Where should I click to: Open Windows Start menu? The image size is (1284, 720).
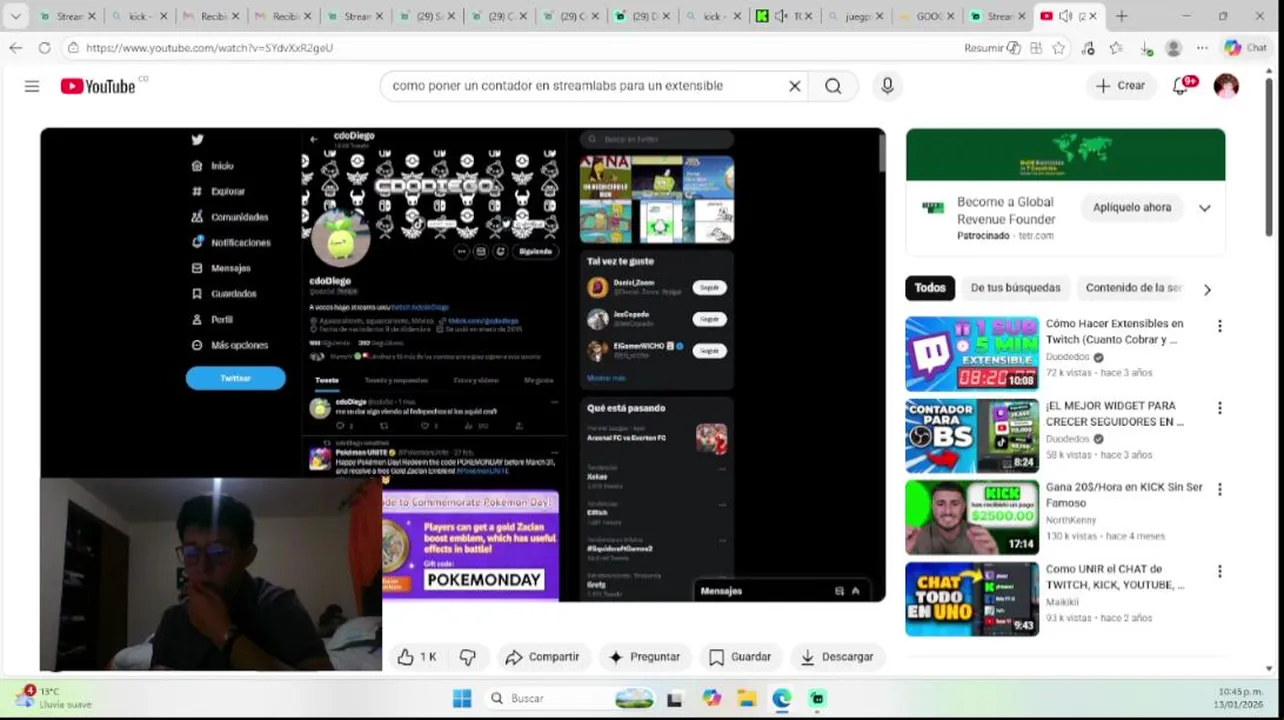pos(461,698)
